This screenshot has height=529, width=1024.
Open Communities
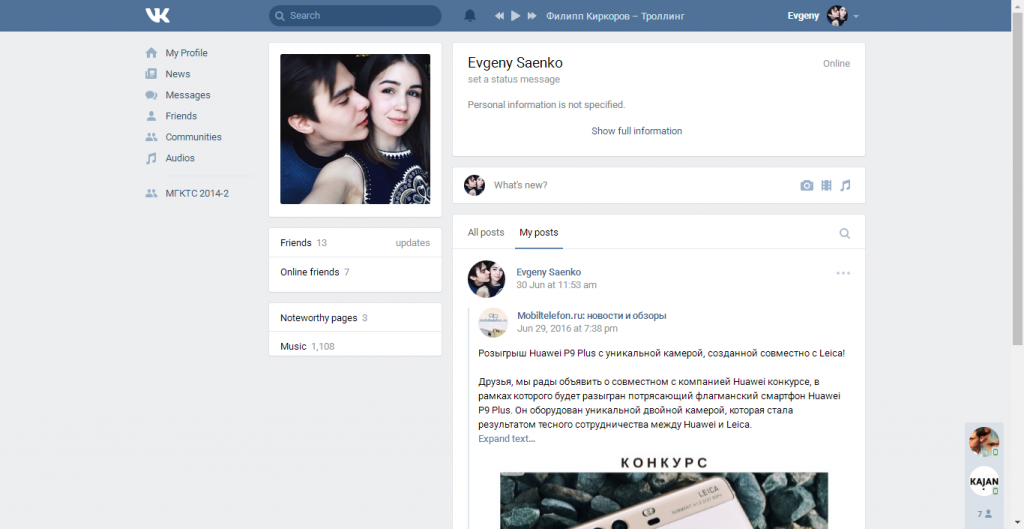[x=193, y=136]
